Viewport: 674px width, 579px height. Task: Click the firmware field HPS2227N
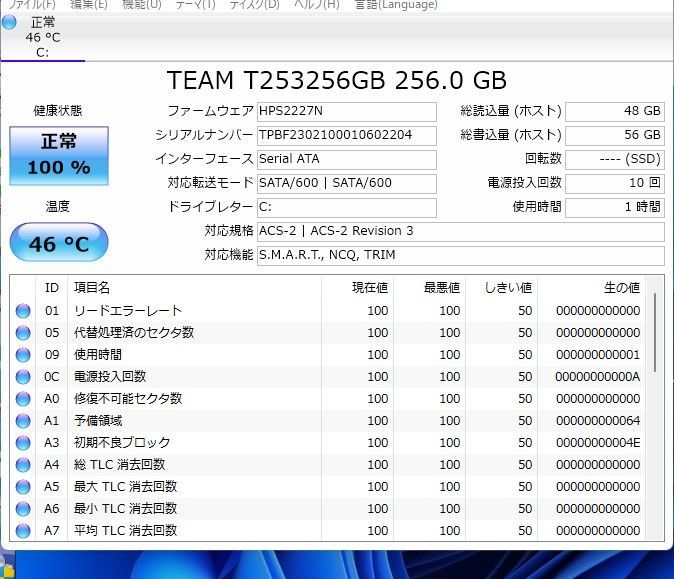point(346,111)
